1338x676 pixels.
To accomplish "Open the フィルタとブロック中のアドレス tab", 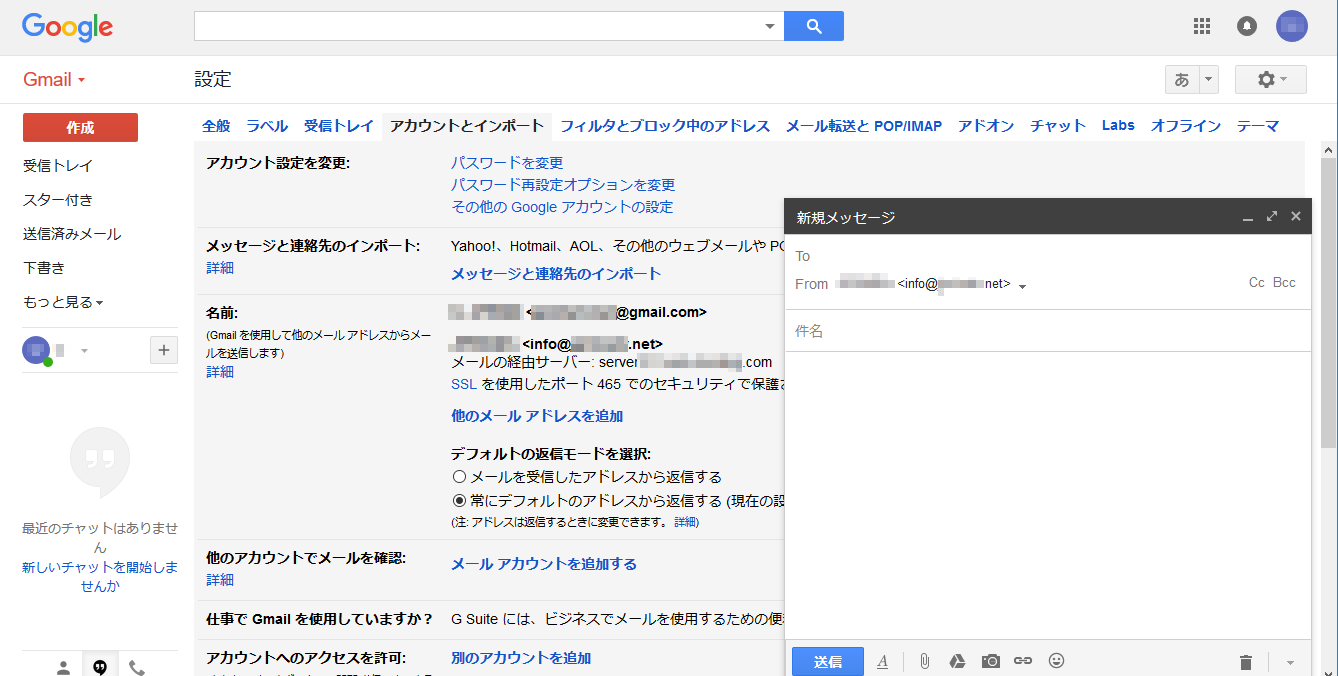I will coord(664,126).
